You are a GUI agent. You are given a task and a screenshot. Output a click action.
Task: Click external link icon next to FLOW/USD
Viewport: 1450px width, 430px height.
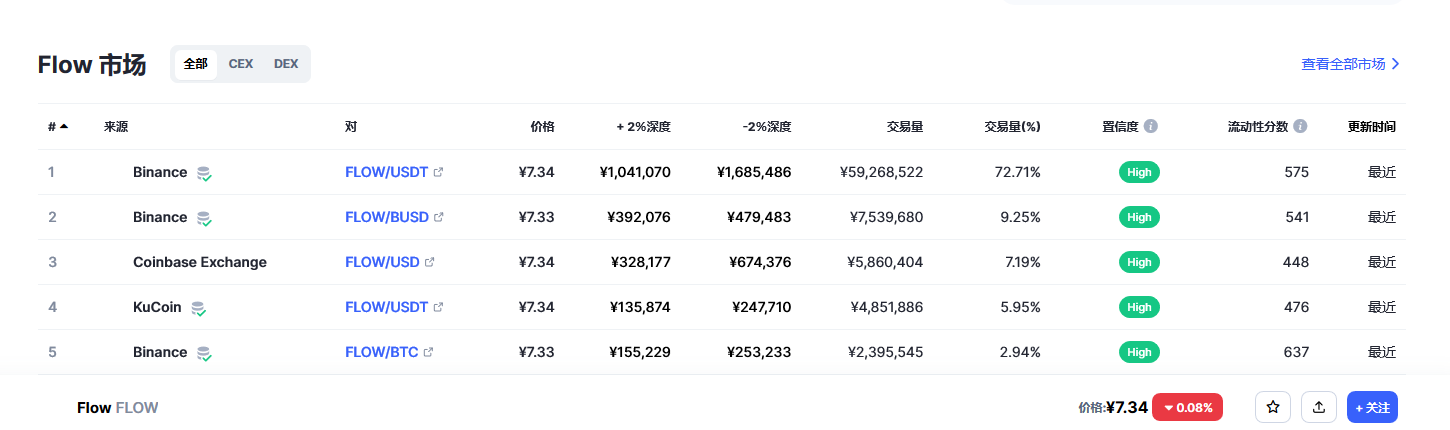click(x=430, y=262)
